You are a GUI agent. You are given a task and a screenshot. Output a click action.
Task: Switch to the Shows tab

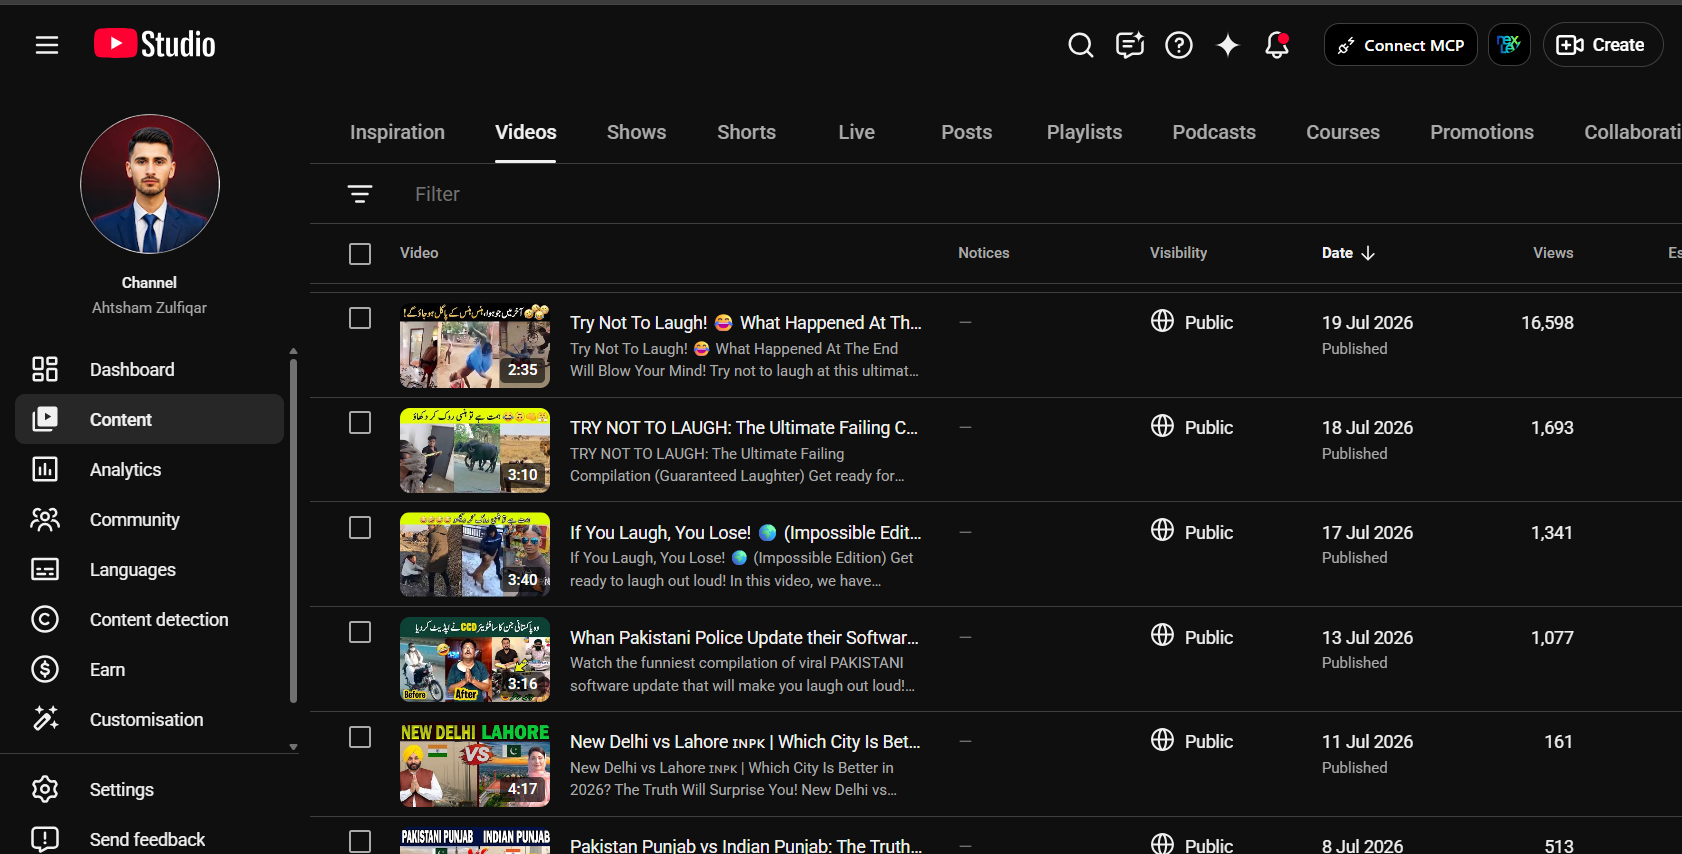(636, 132)
